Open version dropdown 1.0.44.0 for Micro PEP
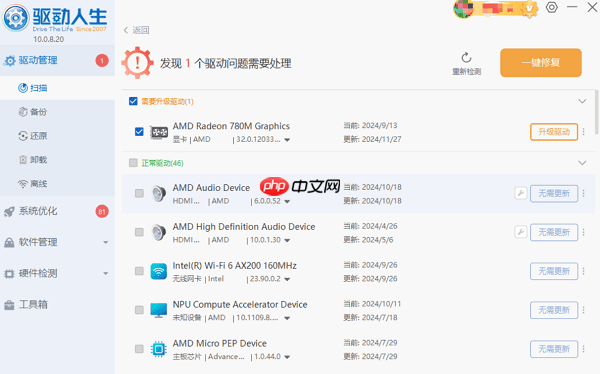Viewport: 600px width, 374px height. coord(287,358)
